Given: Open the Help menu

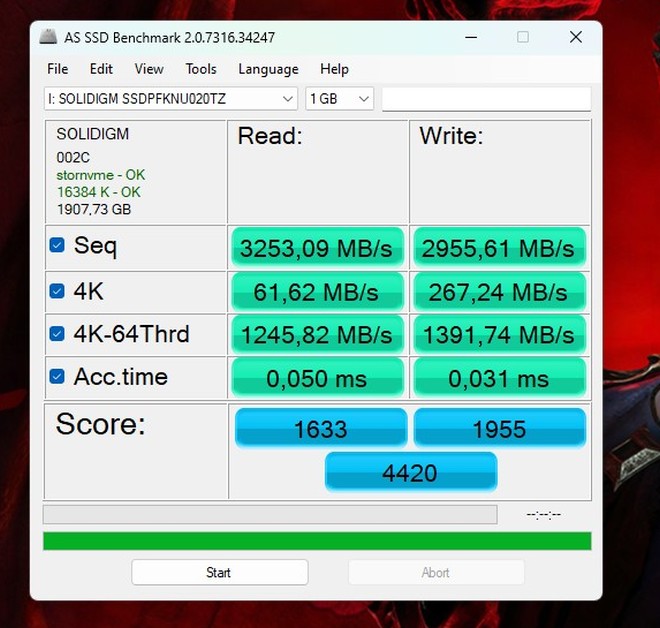Looking at the screenshot, I should pyautogui.click(x=334, y=69).
